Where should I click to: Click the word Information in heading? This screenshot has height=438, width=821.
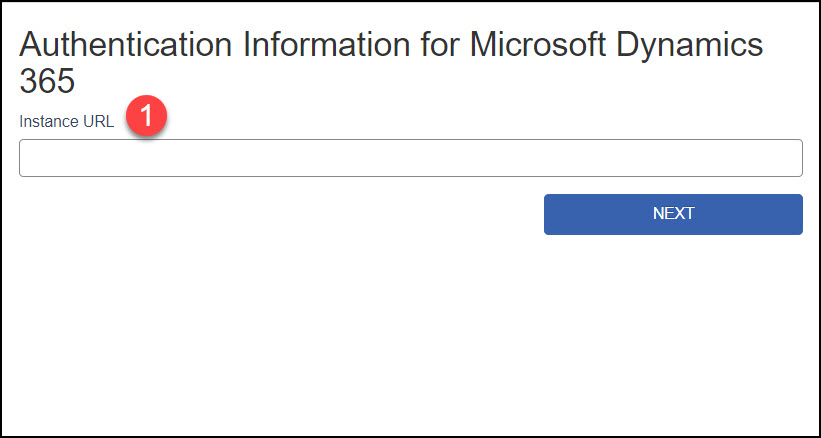click(x=326, y=44)
